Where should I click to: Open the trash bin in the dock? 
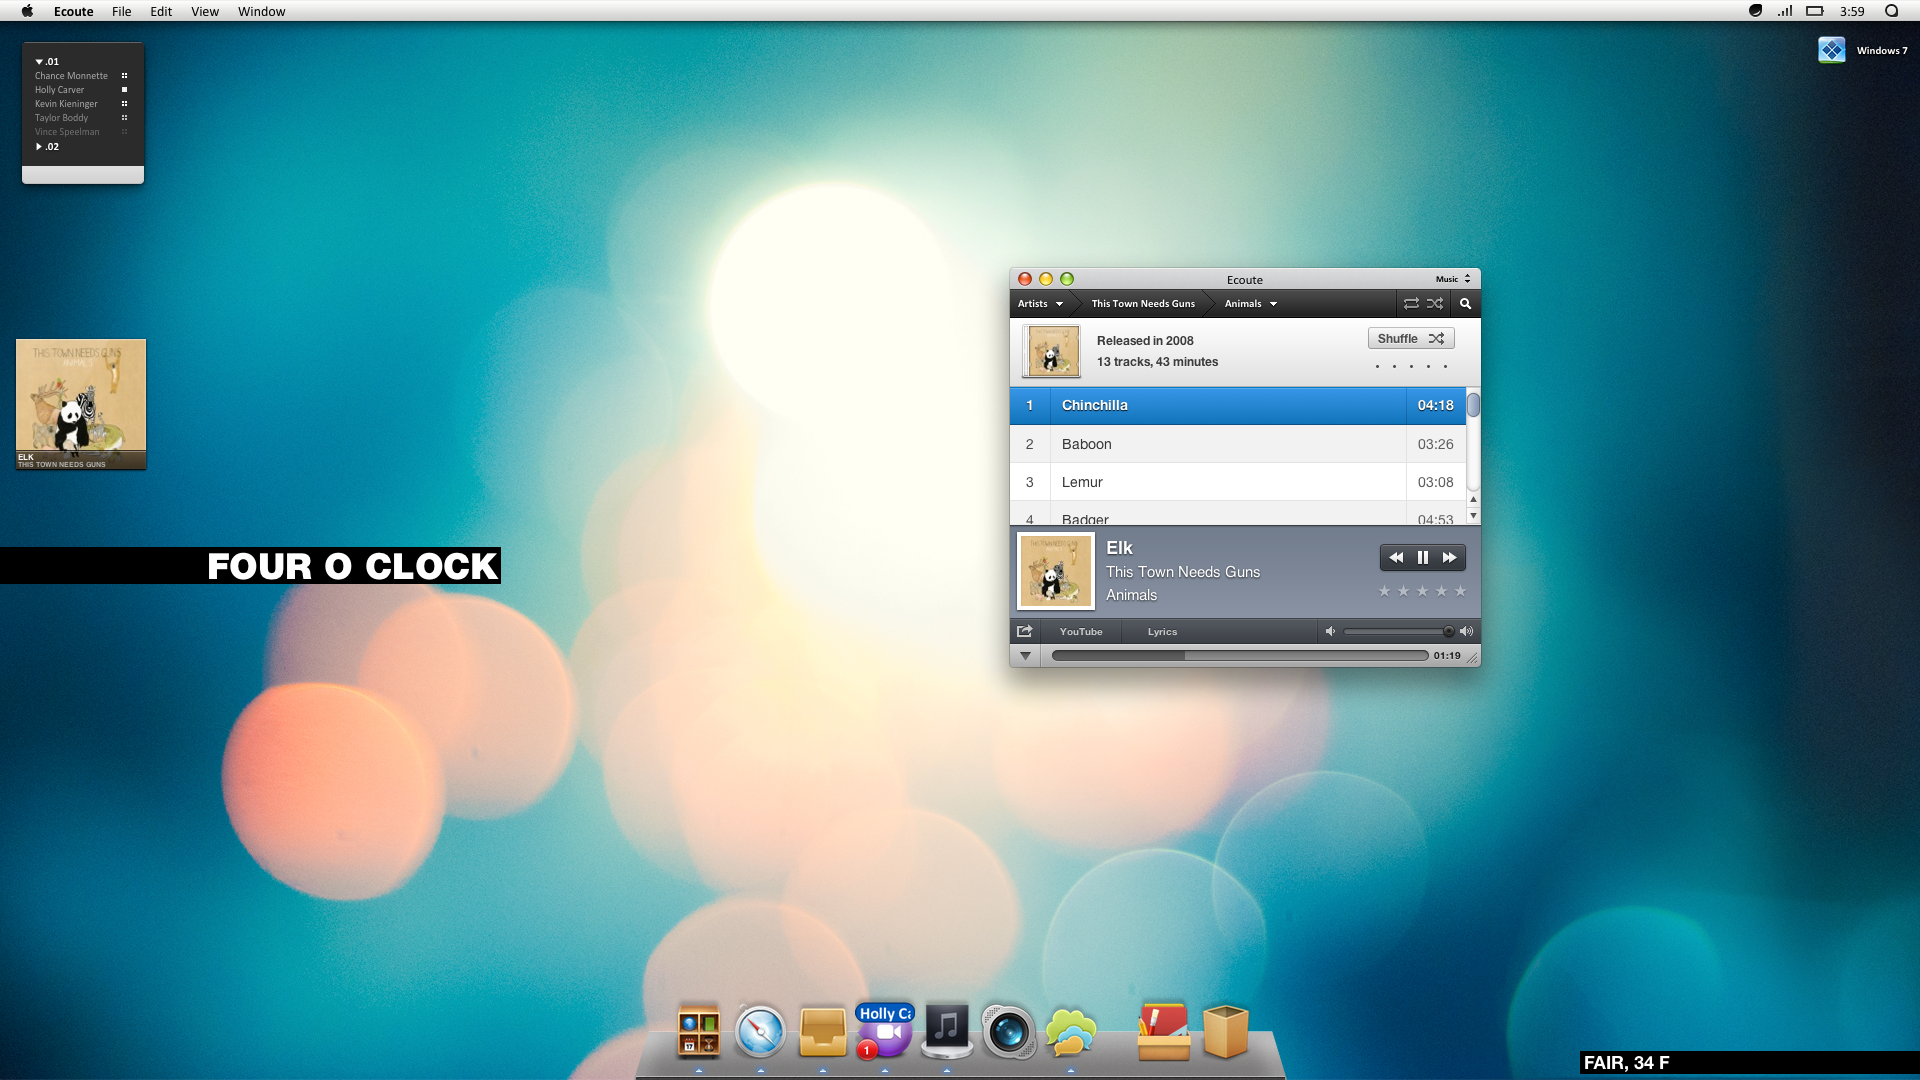coord(1226,1031)
